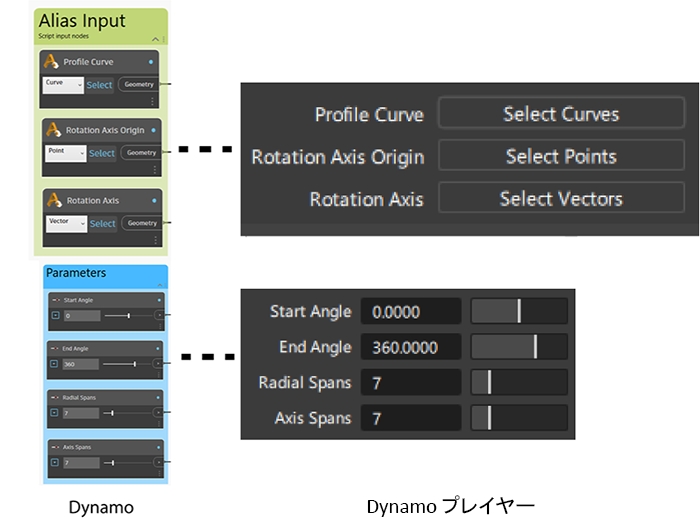Open the Curve type dropdown
The width and height of the screenshot is (700, 518).
[63, 85]
